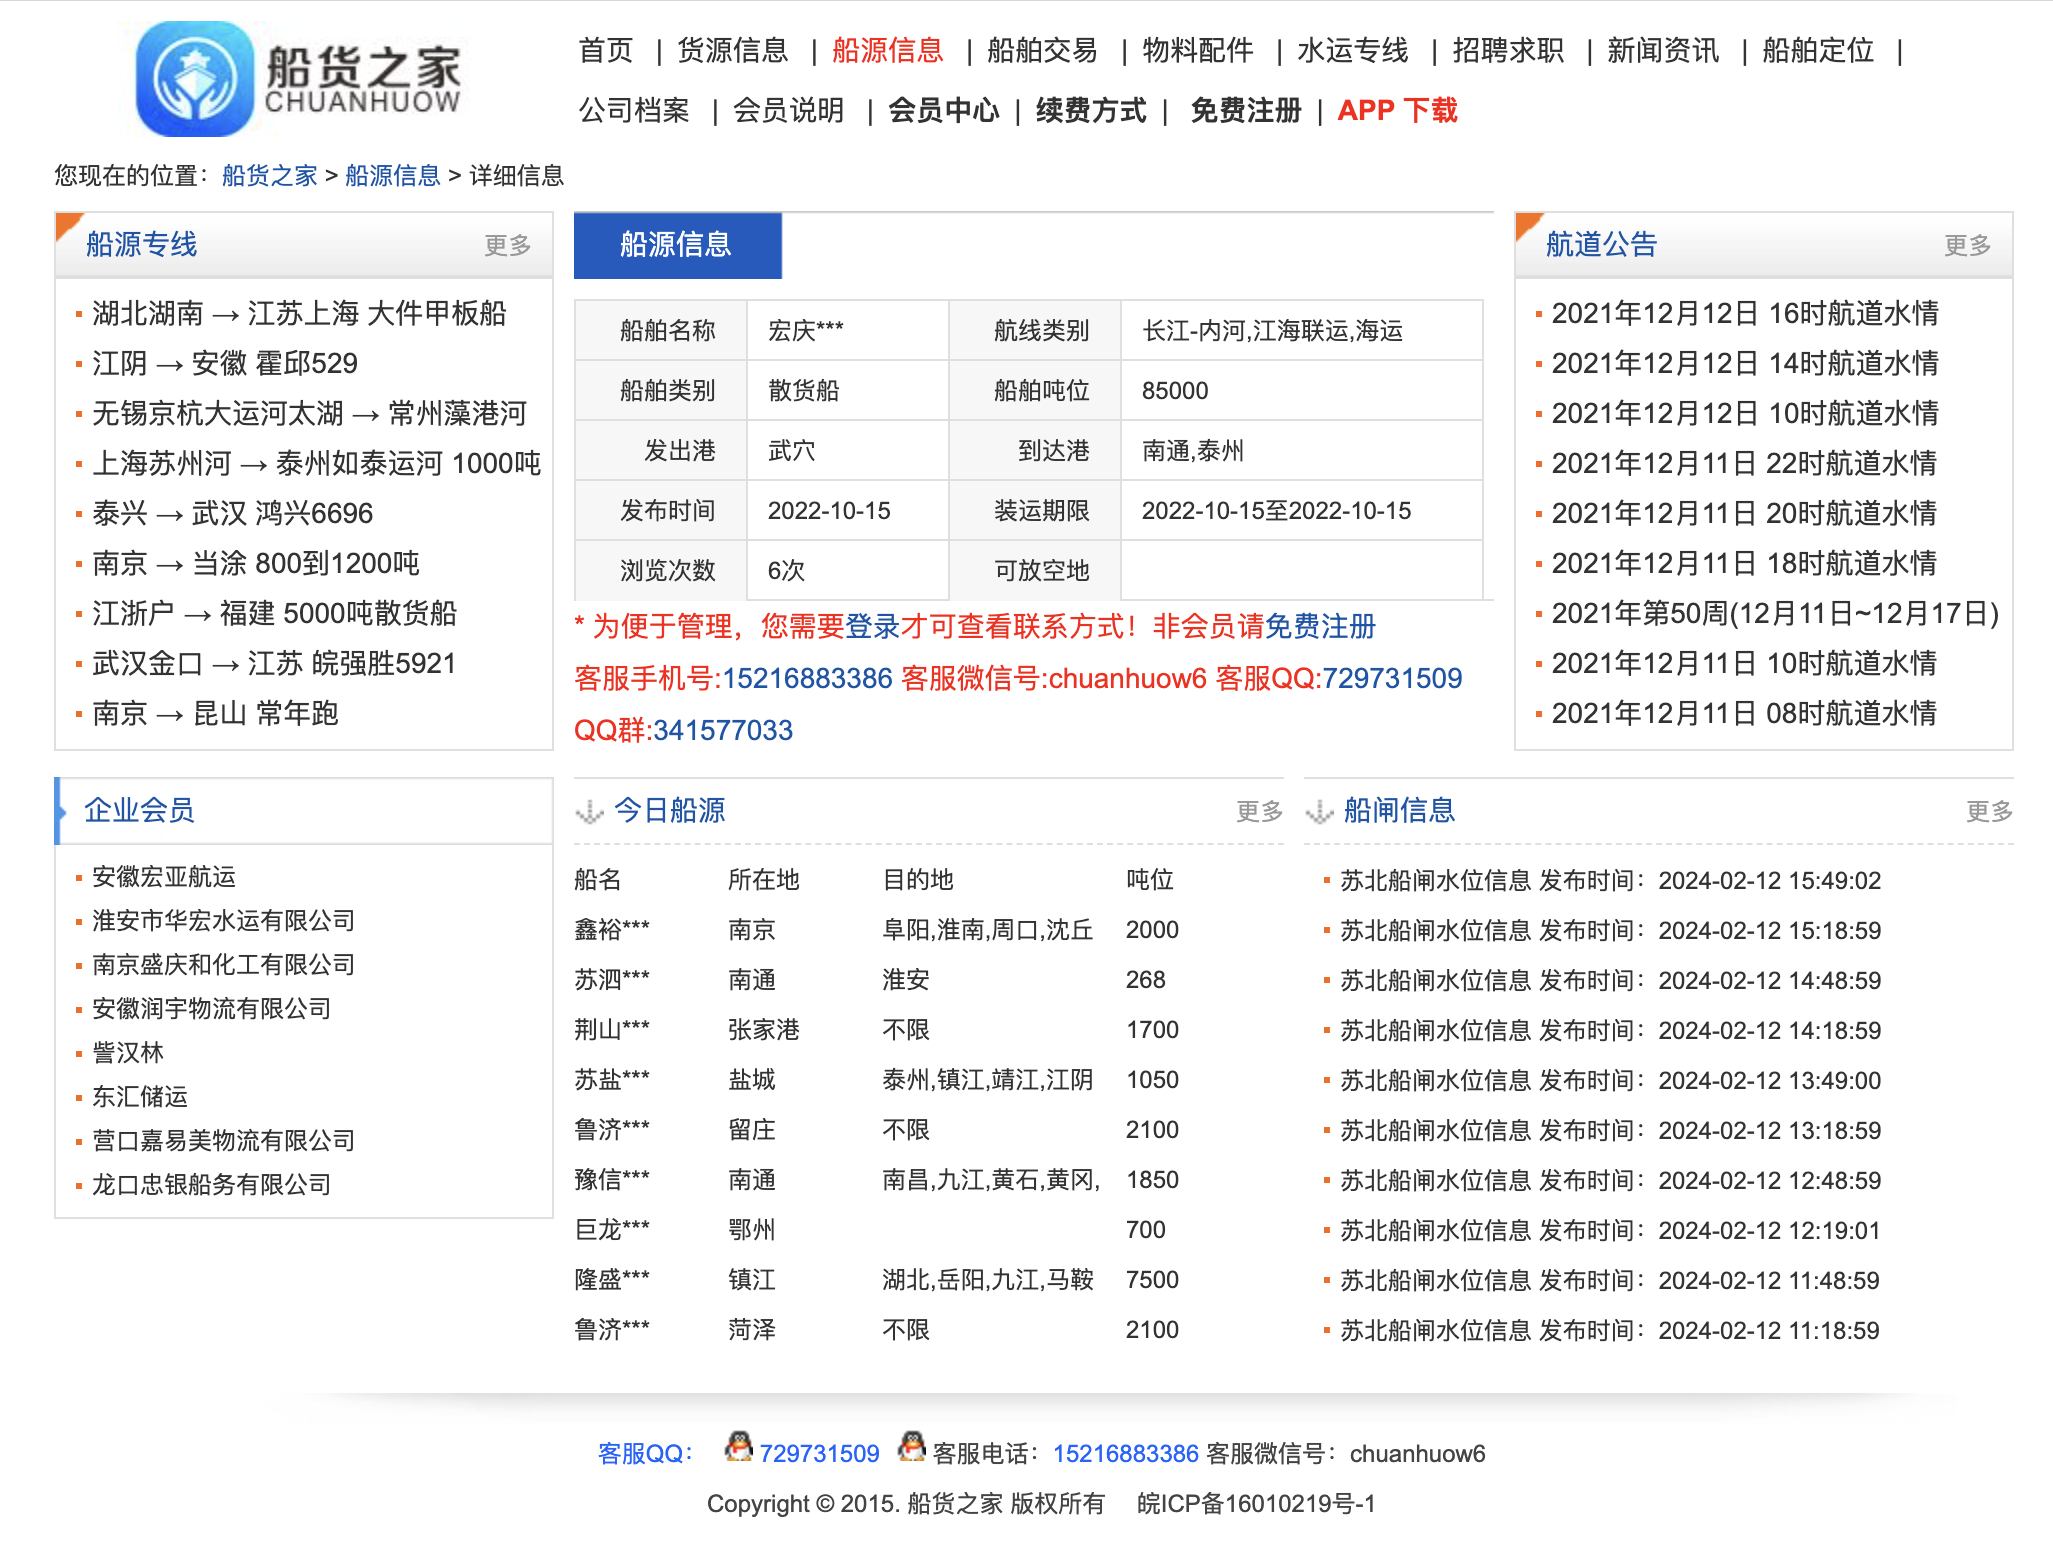Open 更多 for the 航道公告 panel

click(x=1966, y=245)
